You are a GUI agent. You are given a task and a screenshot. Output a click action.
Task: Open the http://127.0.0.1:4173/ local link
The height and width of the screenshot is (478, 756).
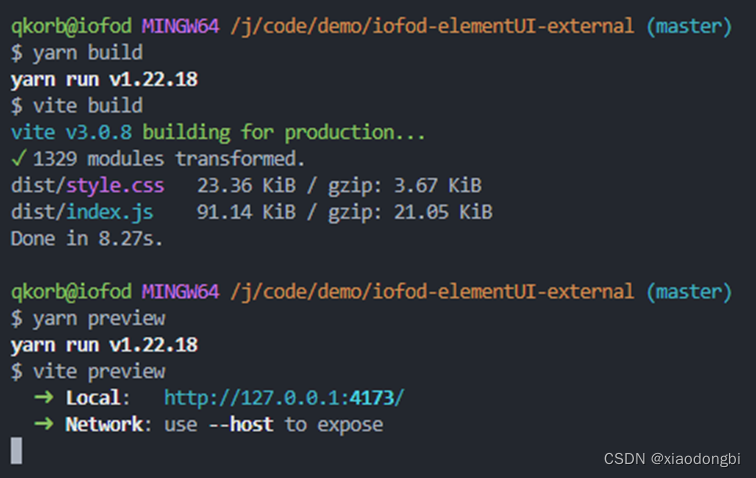pos(284,398)
